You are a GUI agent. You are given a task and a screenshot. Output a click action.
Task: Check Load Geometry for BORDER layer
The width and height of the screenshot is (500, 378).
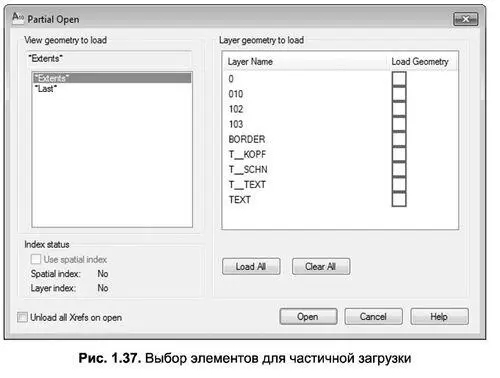pos(399,139)
